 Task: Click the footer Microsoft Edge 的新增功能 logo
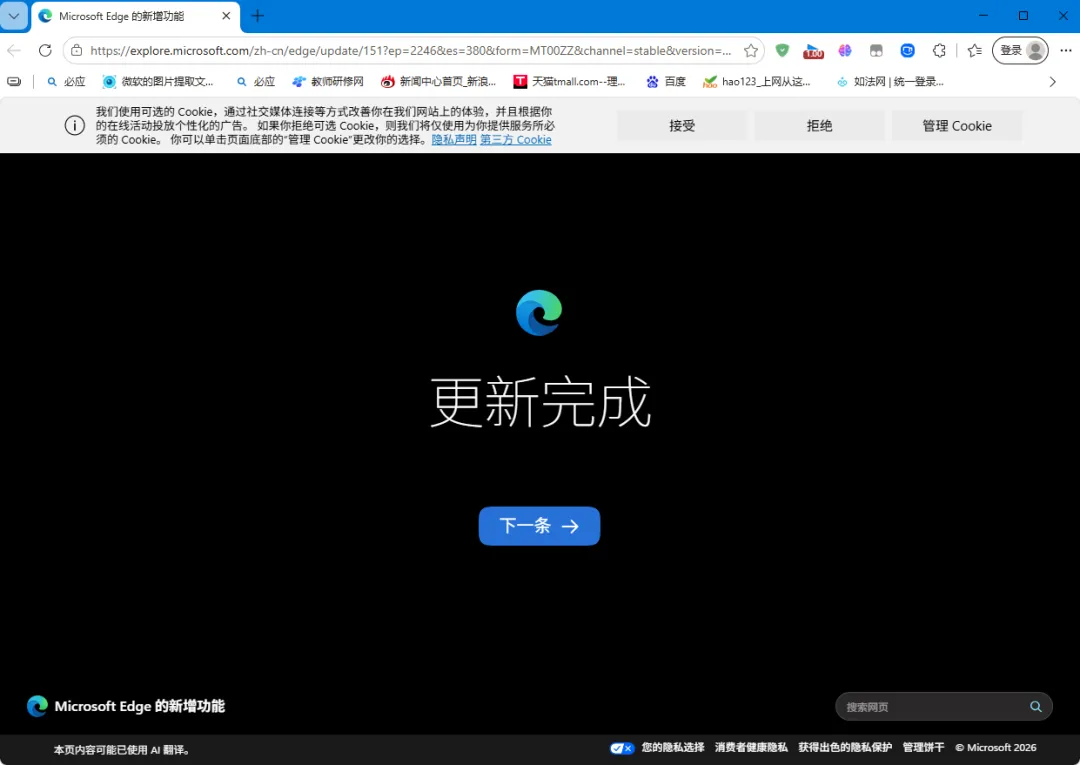coord(125,706)
